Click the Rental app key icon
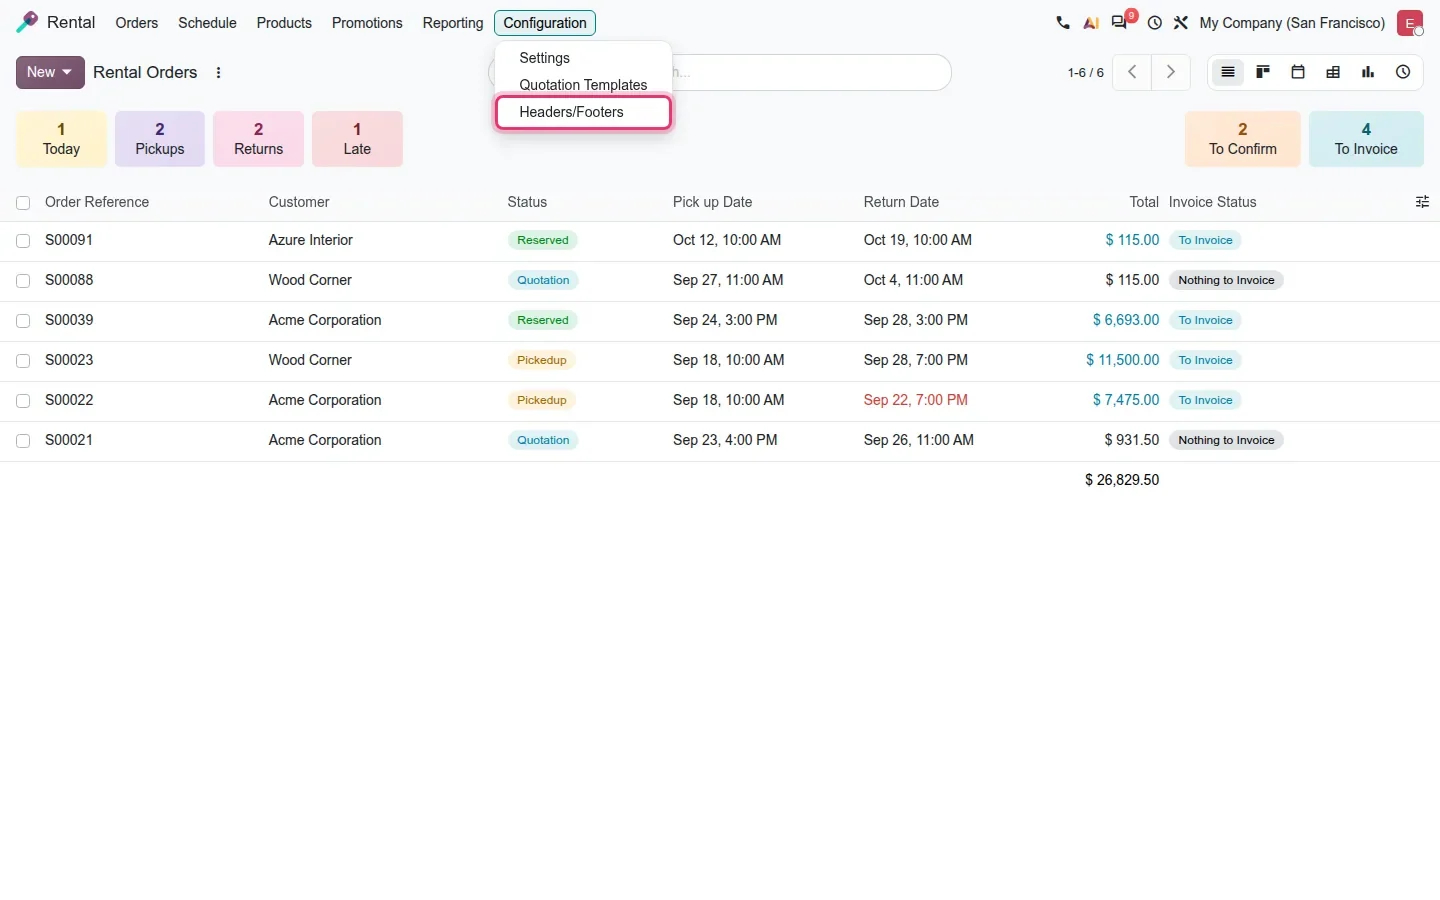The height and width of the screenshot is (900, 1440). click(x=27, y=22)
